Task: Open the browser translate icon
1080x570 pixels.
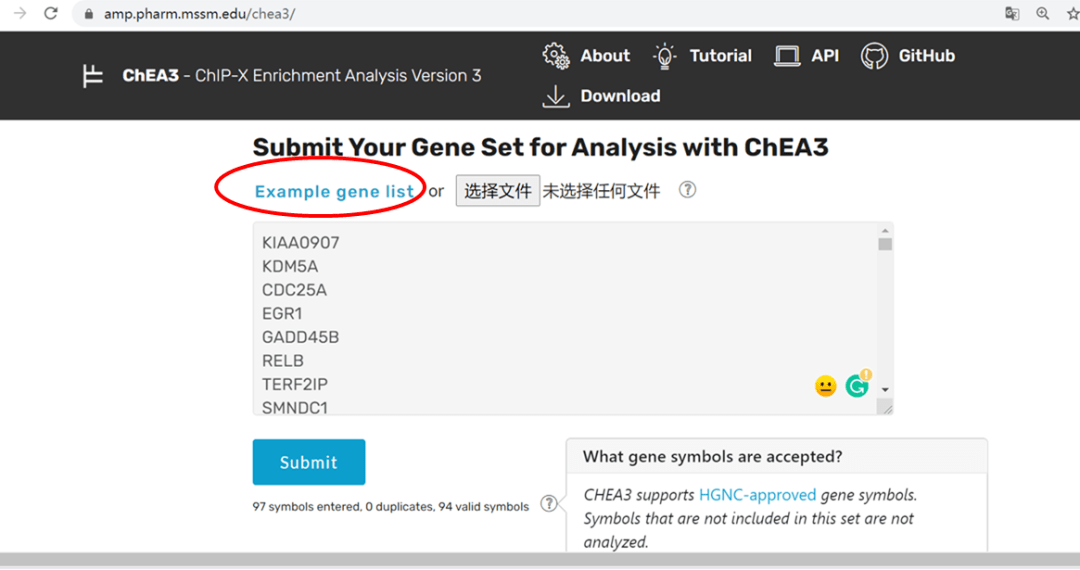Action: click(x=1012, y=14)
